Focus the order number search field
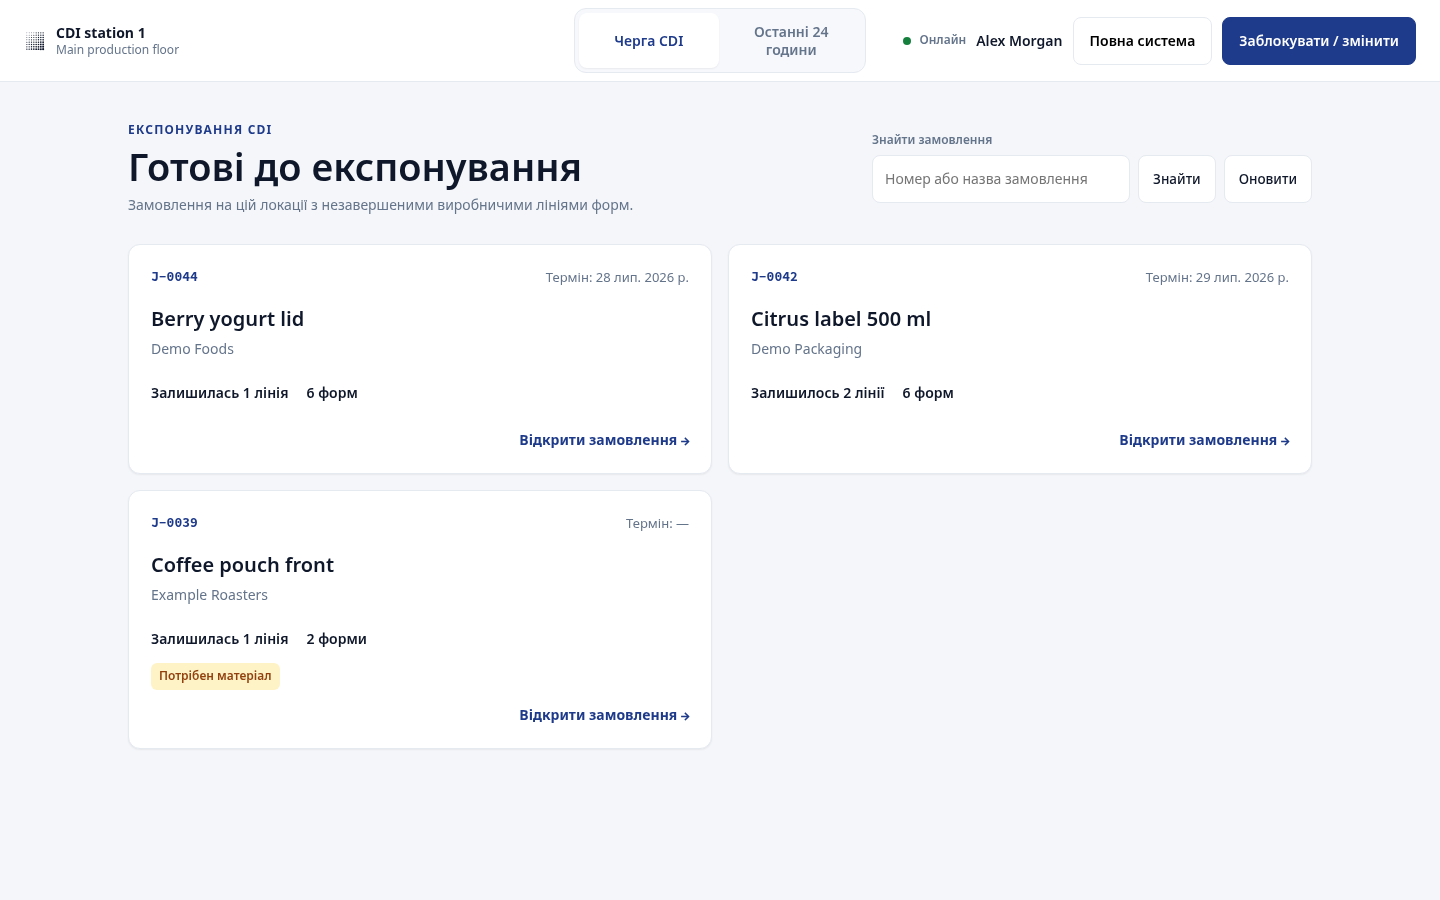The image size is (1440, 900). coord(1001,179)
